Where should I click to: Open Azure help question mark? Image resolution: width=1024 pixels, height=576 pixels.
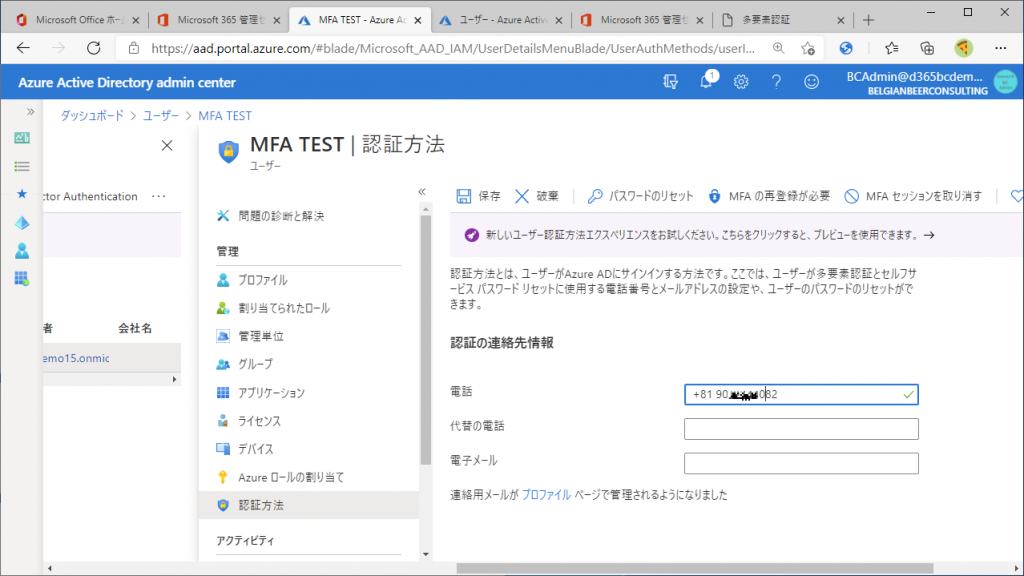(x=776, y=82)
